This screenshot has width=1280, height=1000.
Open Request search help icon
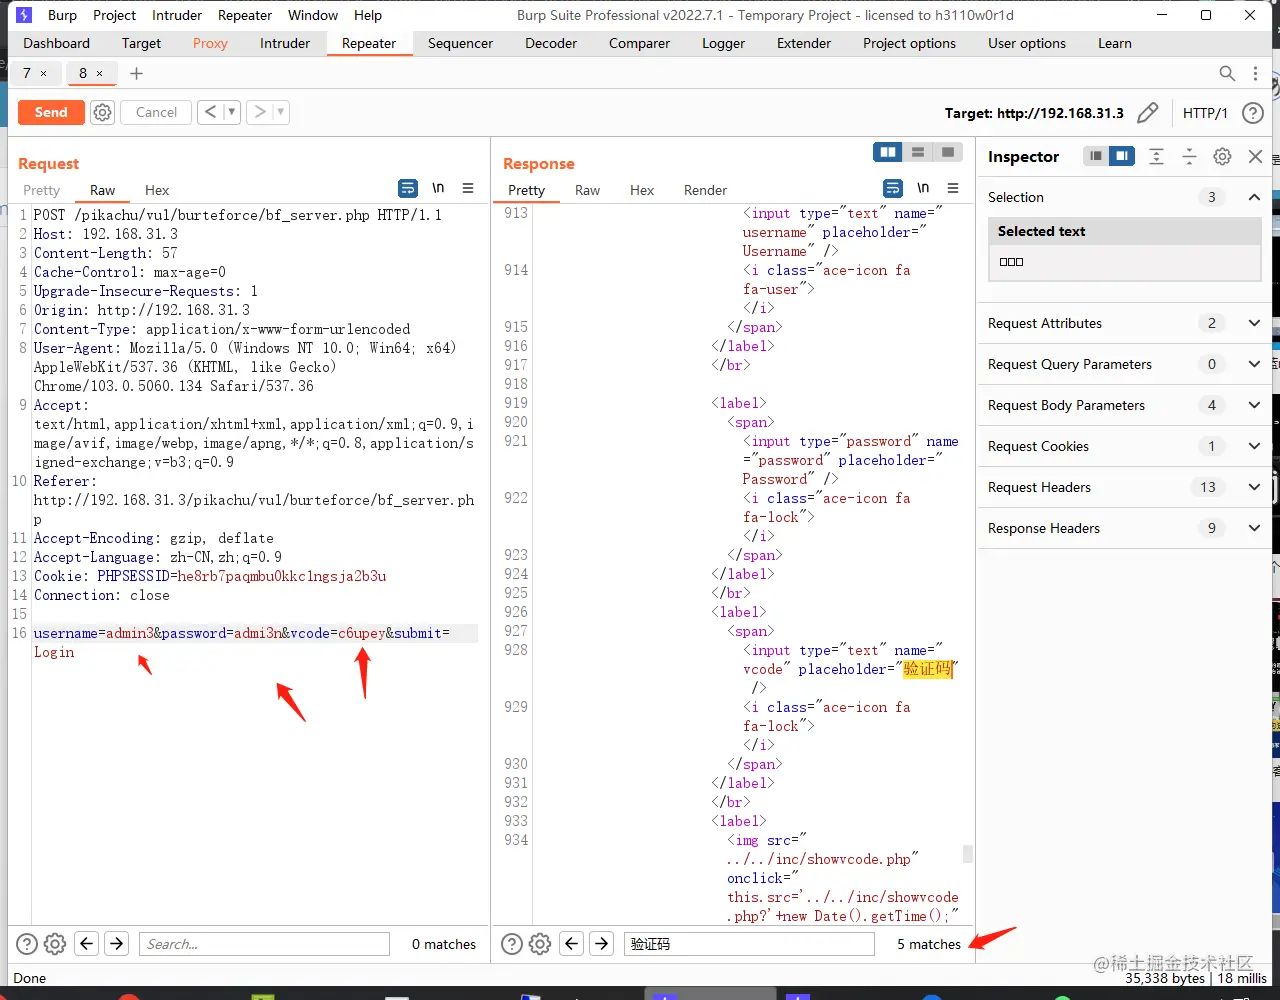click(x=27, y=943)
